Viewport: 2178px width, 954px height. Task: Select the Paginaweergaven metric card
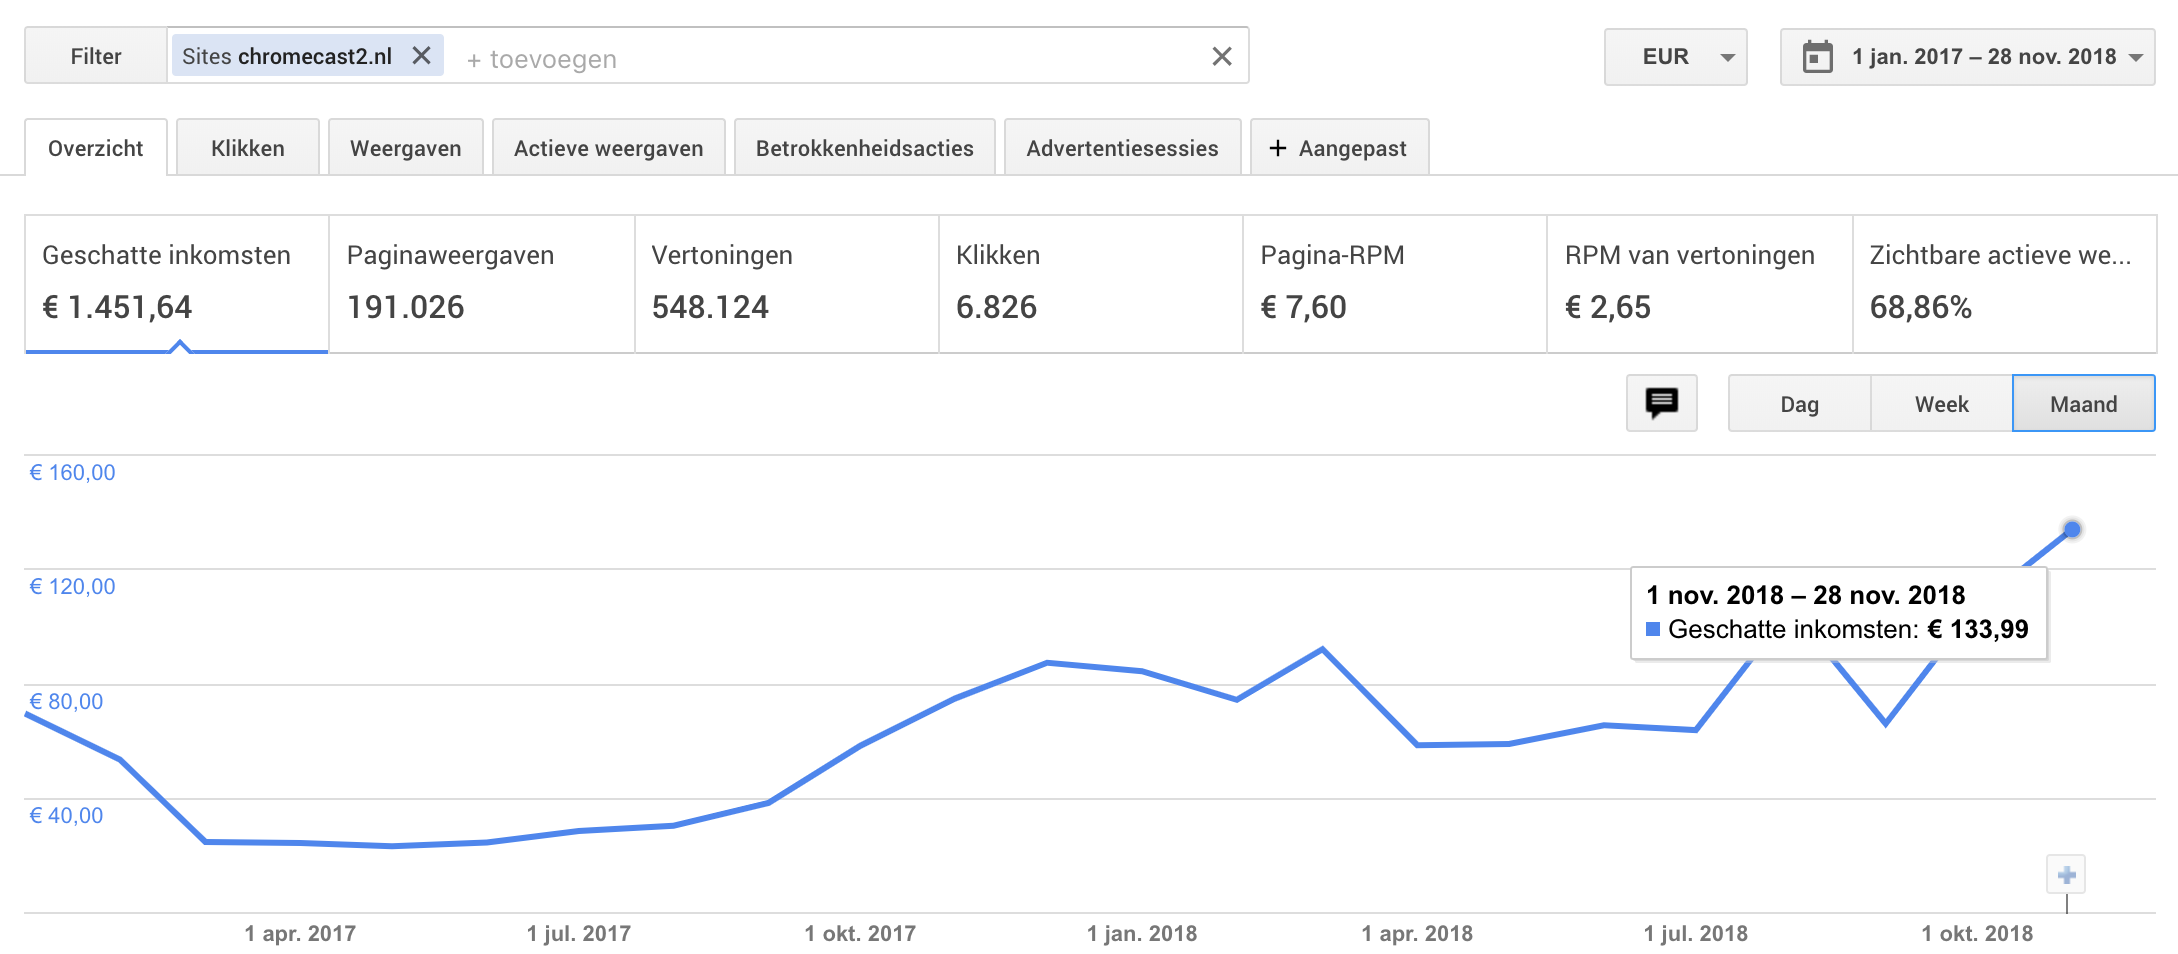click(482, 284)
